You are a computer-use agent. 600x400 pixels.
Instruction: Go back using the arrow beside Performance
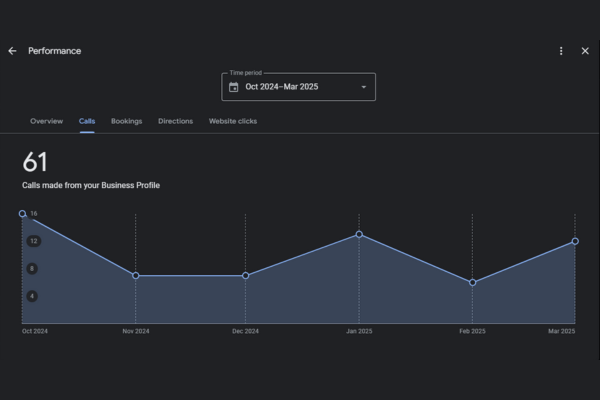[12, 51]
